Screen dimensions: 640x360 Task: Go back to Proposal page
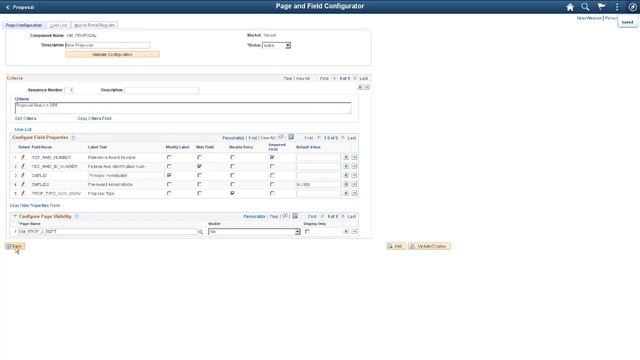(20, 7)
